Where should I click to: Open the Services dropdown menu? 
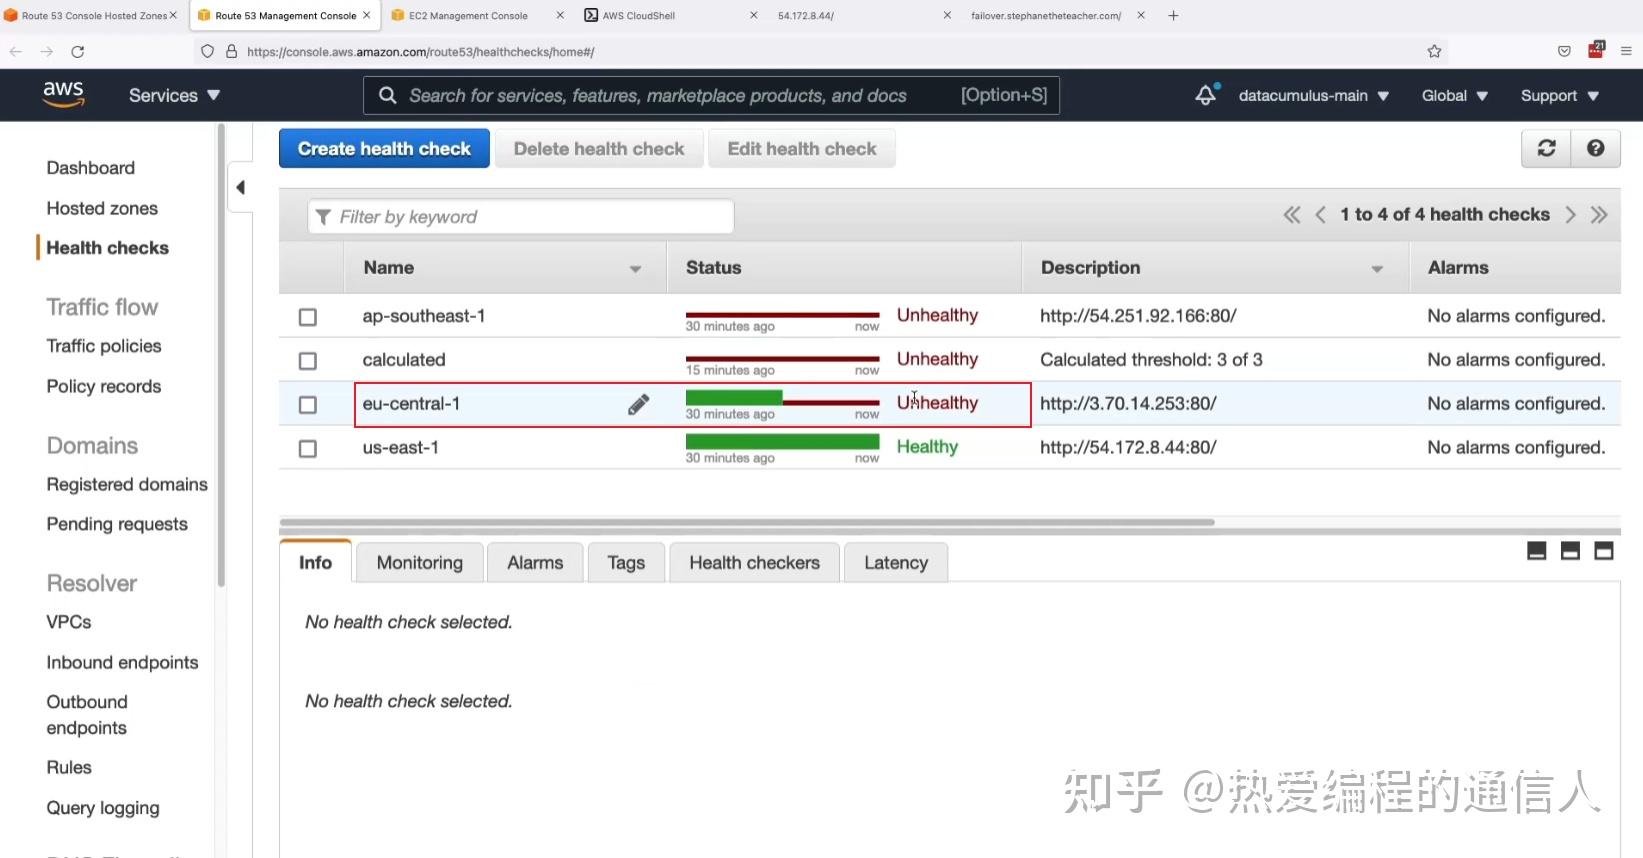pos(174,95)
